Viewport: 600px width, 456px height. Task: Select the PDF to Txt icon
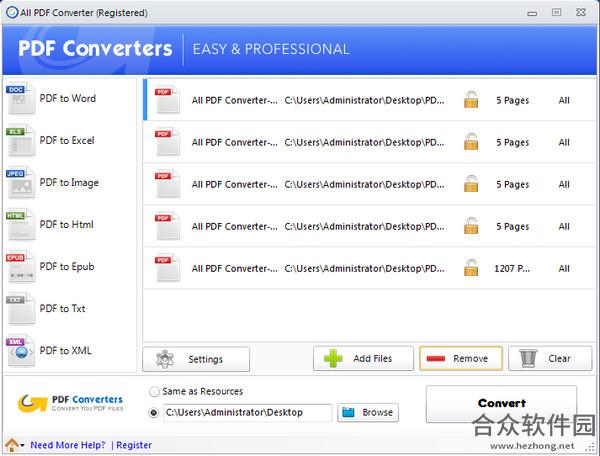[20, 309]
